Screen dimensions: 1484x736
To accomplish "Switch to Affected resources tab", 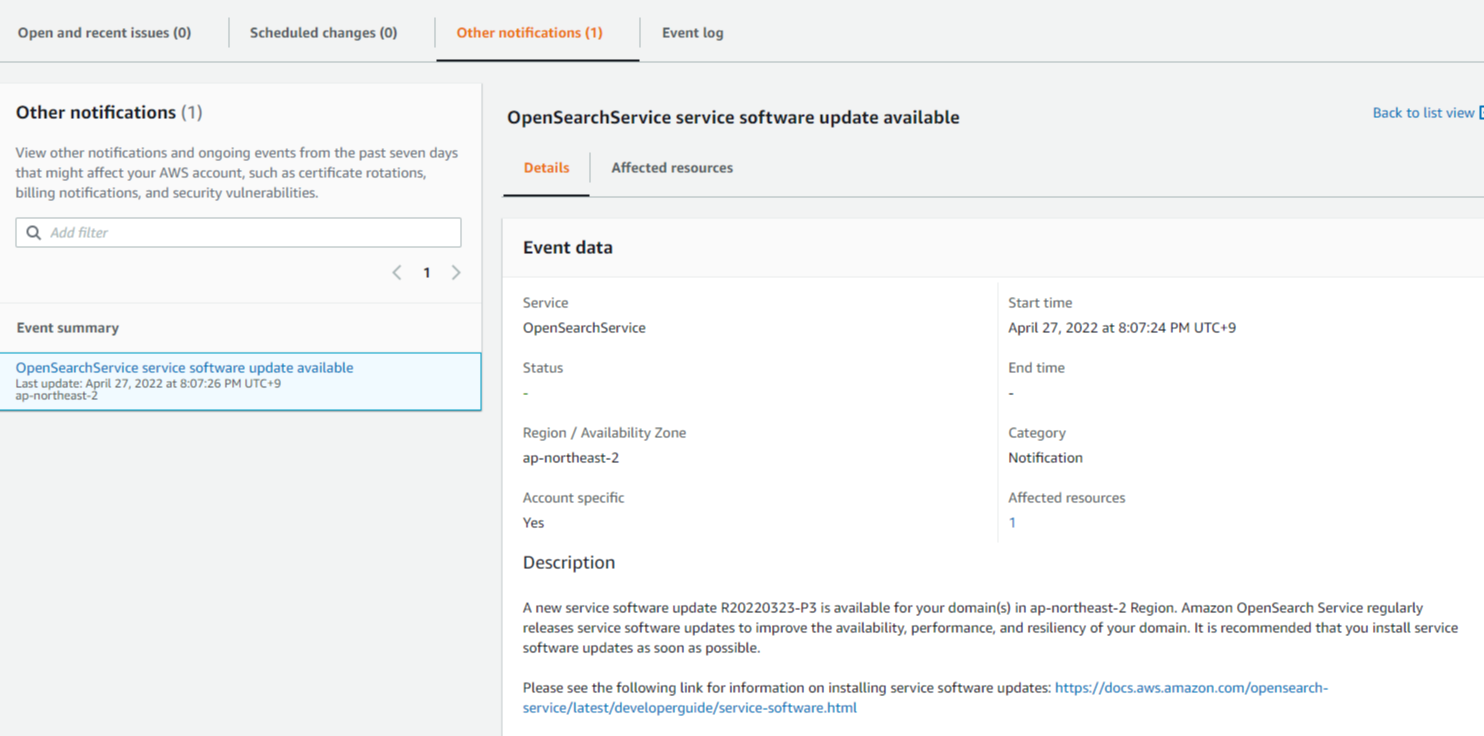I will (x=672, y=168).
